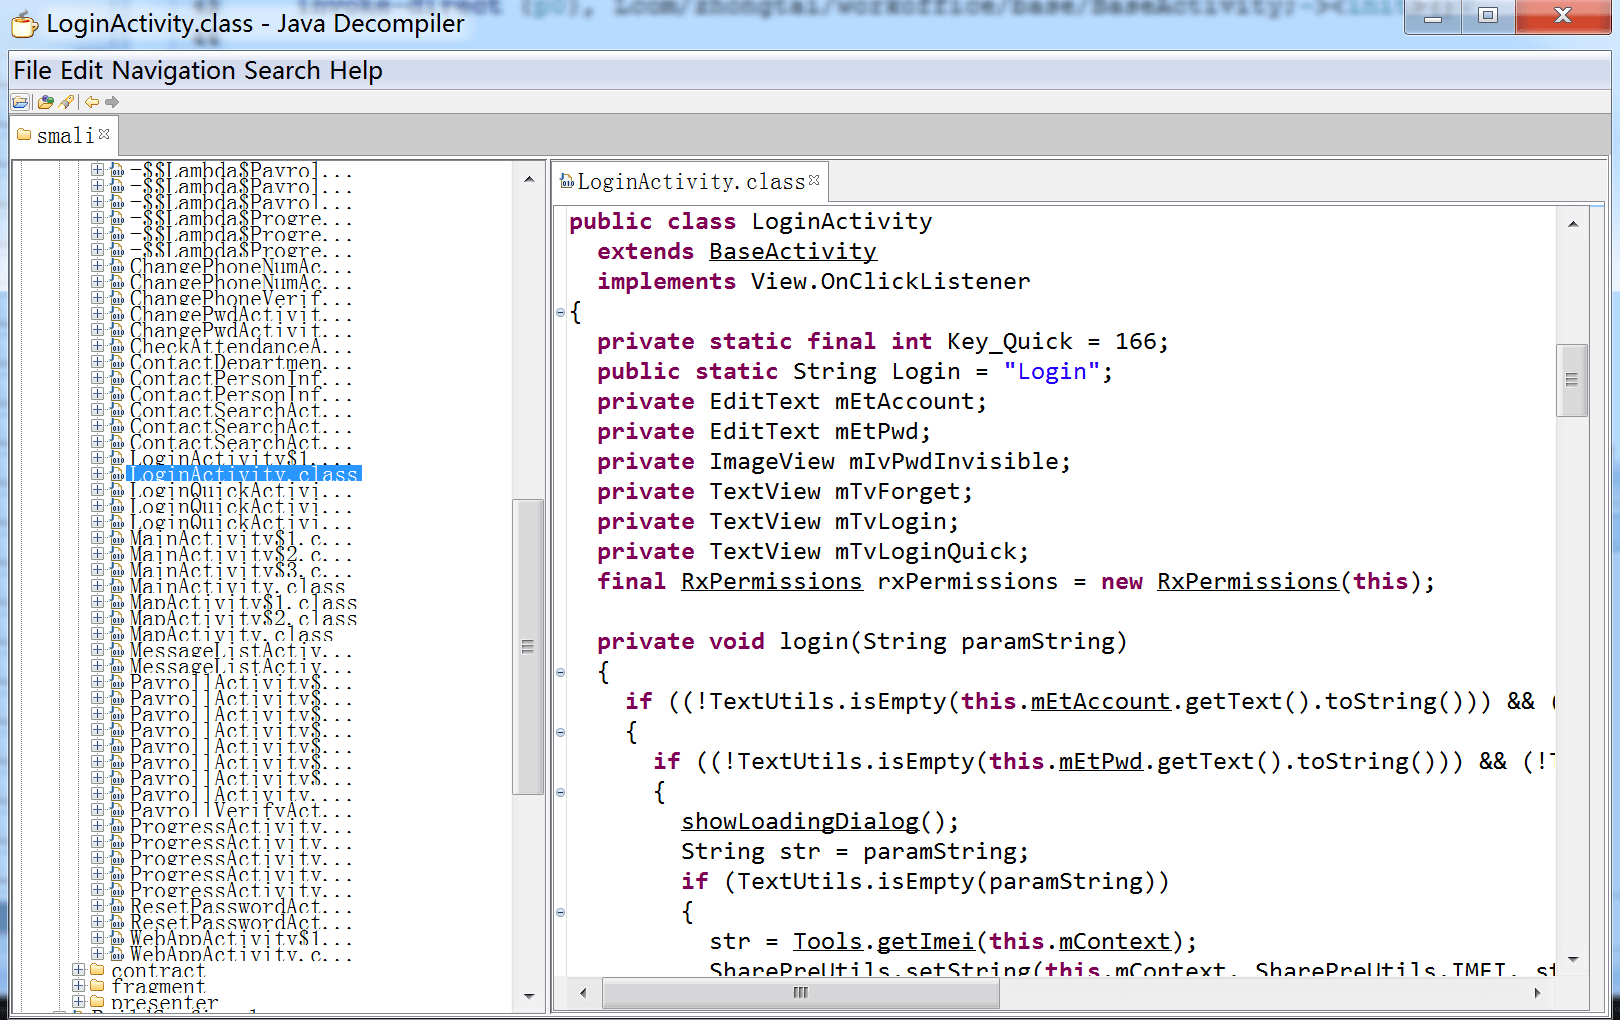Click the tree panel scroll-up arrow
The image size is (1620, 1020).
coord(528,179)
